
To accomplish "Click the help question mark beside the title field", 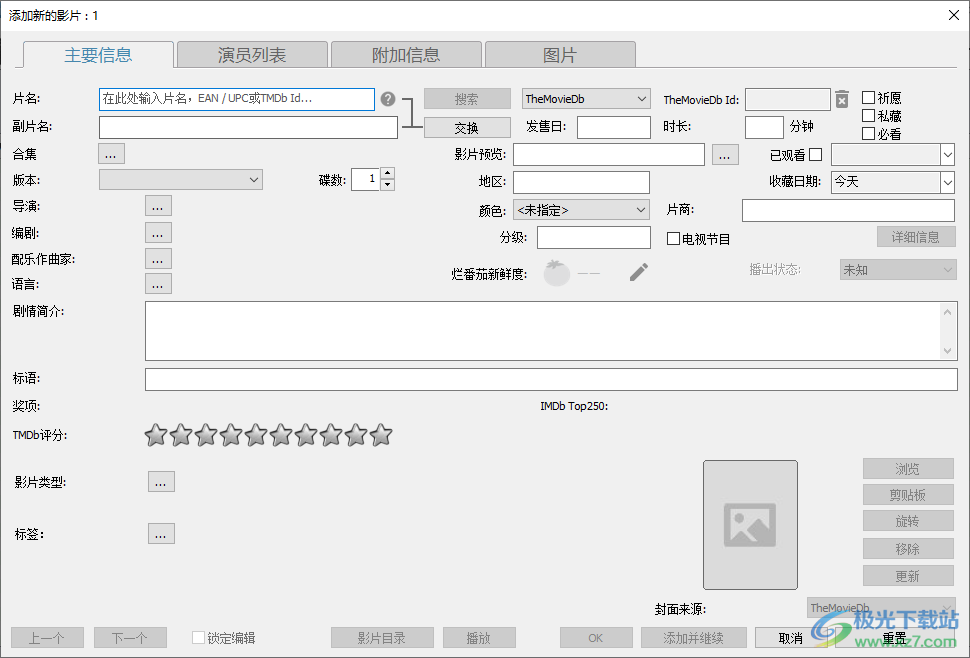I will (x=389, y=99).
